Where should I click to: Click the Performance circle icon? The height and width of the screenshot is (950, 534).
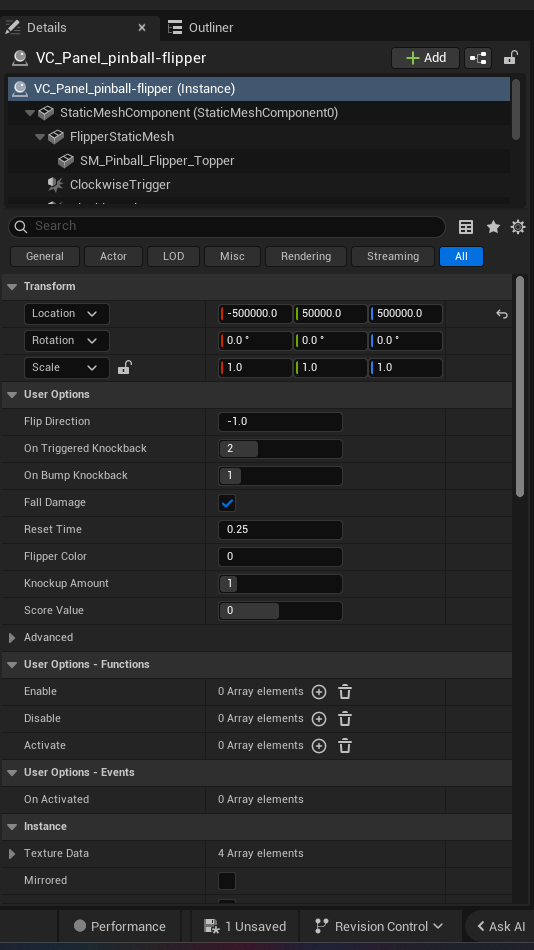pyautogui.click(x=80, y=925)
